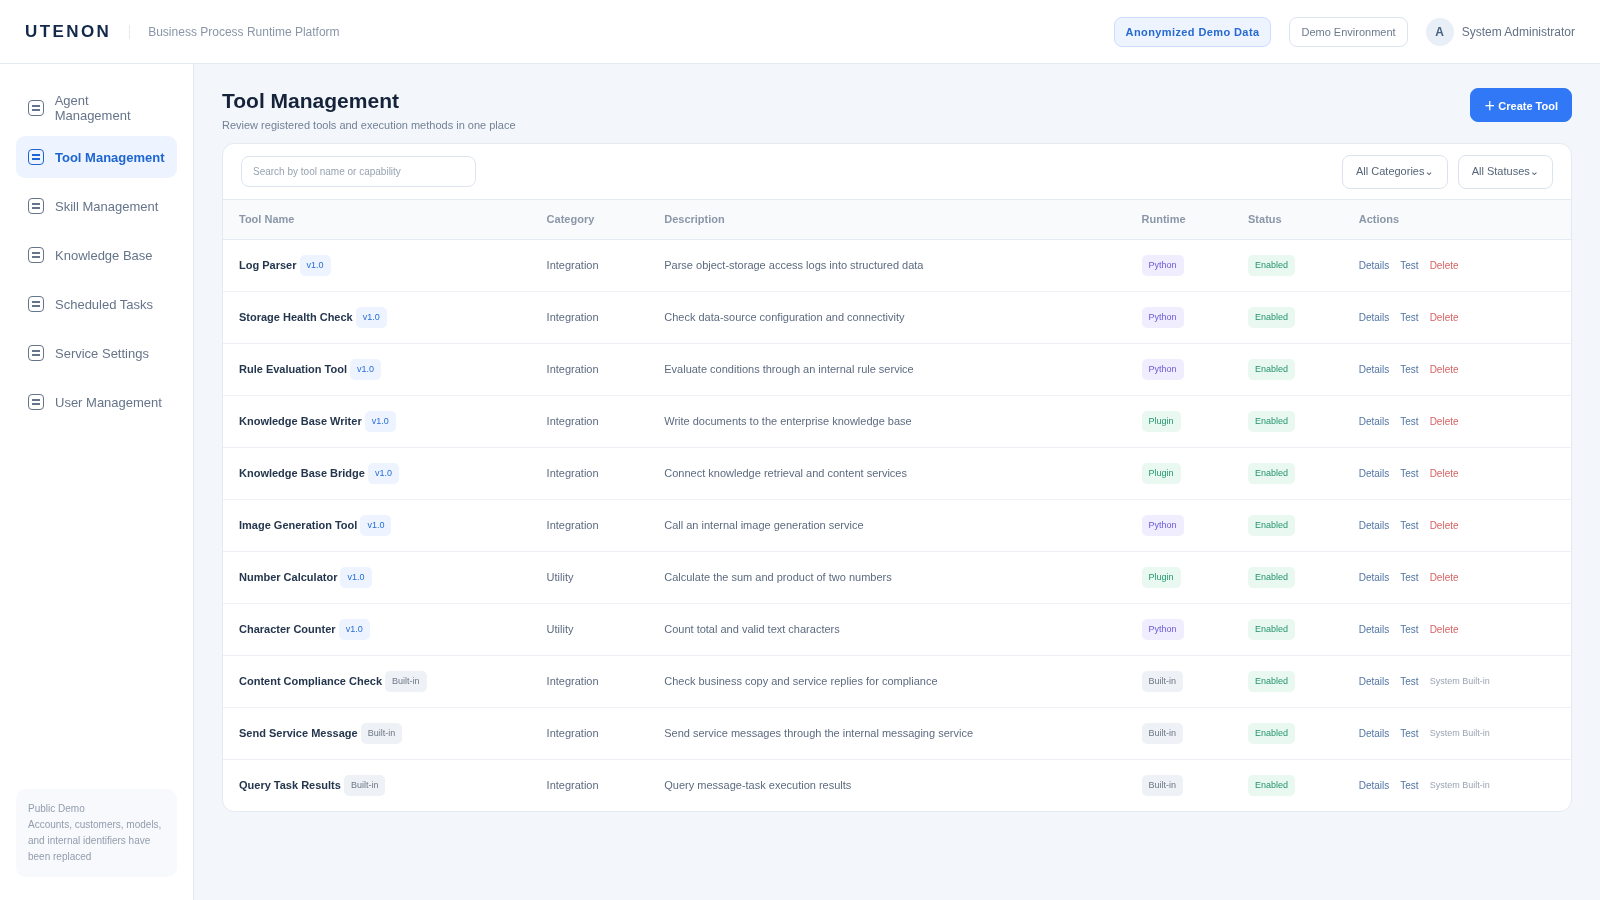Click the System Administrator avatar icon
1600x900 pixels.
(x=1440, y=32)
